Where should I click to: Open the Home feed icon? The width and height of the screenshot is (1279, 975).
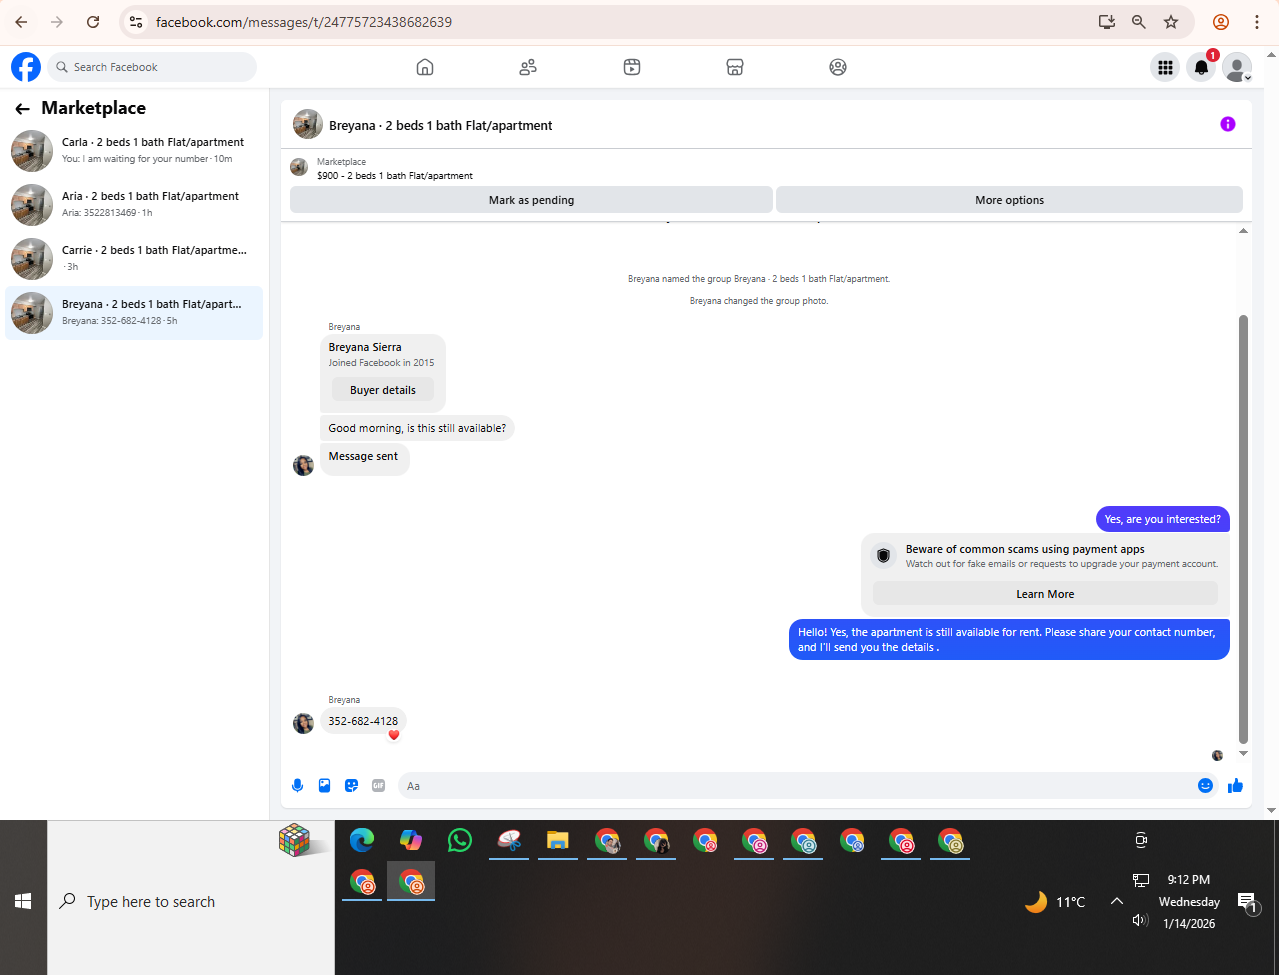point(425,67)
